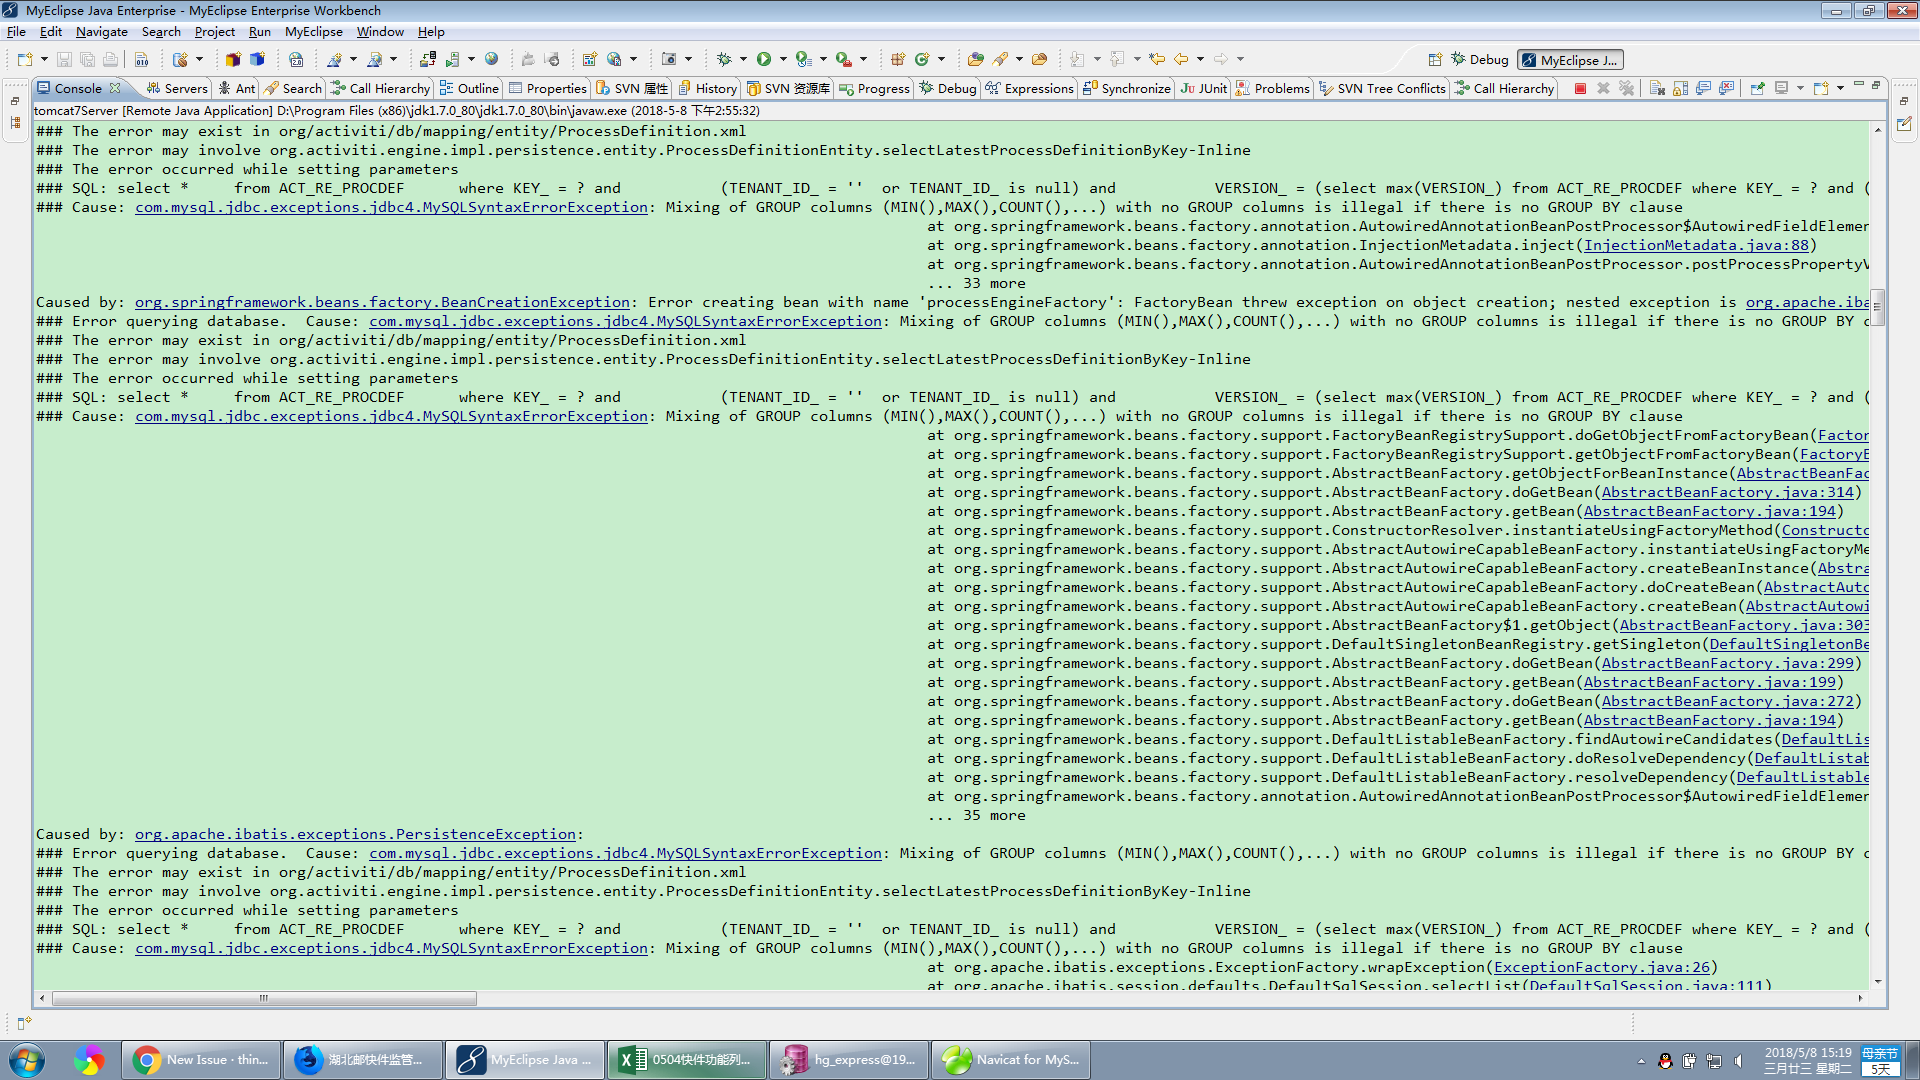This screenshot has width=1920, height=1080.
Task: Open BeanCreationException hyperlink
Action: tap(383, 302)
